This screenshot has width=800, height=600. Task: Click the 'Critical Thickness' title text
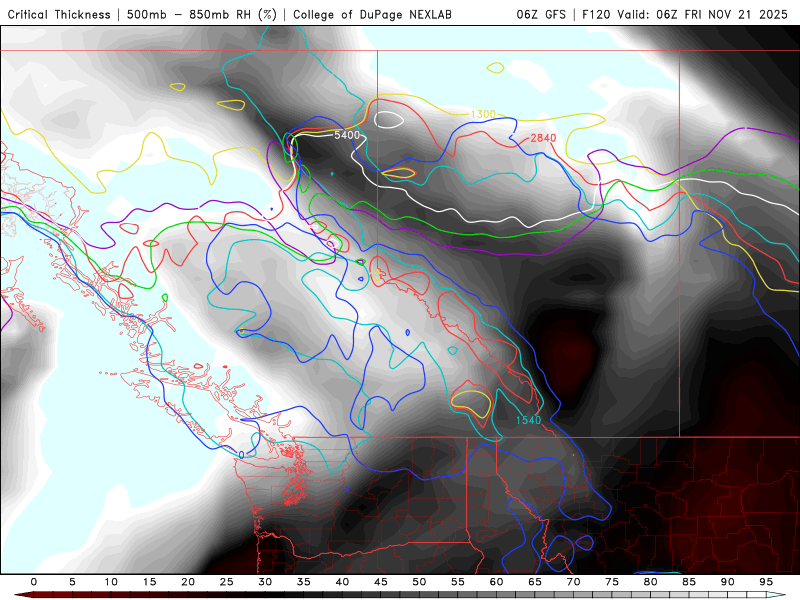tap(59, 14)
